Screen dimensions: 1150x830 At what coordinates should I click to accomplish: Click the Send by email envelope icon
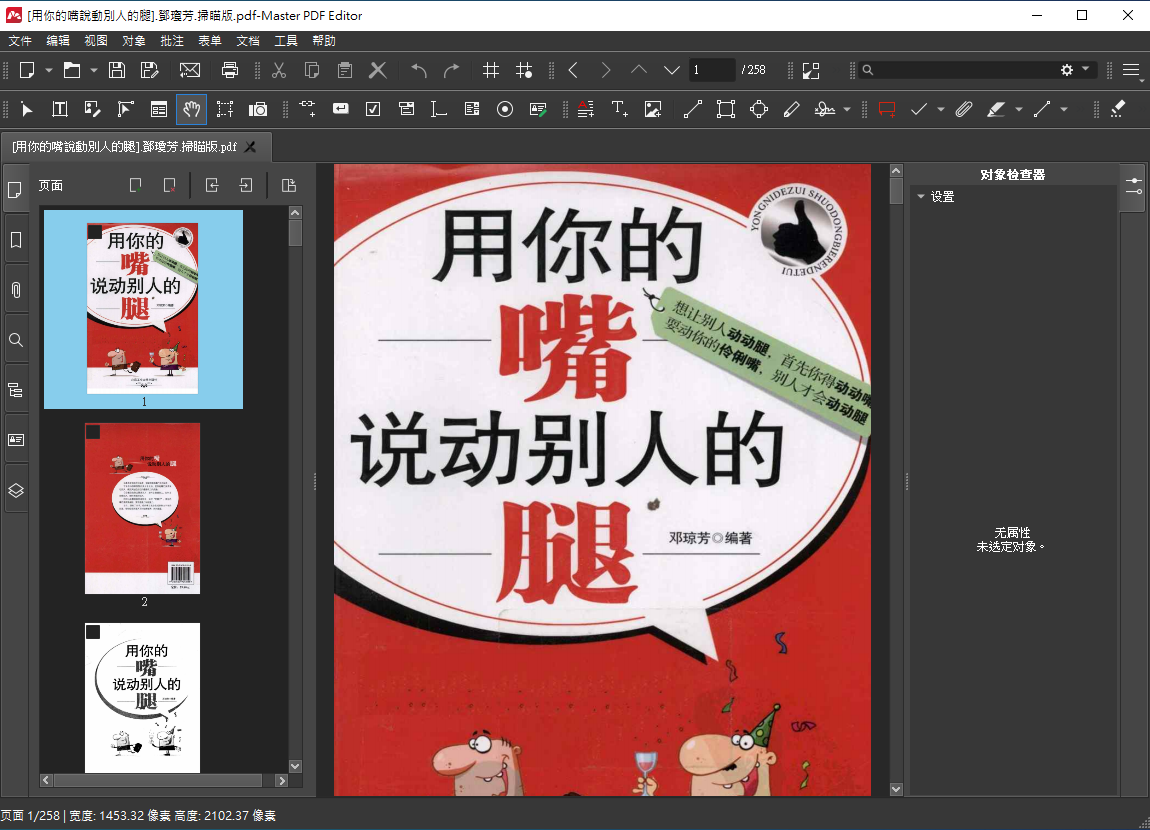click(190, 70)
